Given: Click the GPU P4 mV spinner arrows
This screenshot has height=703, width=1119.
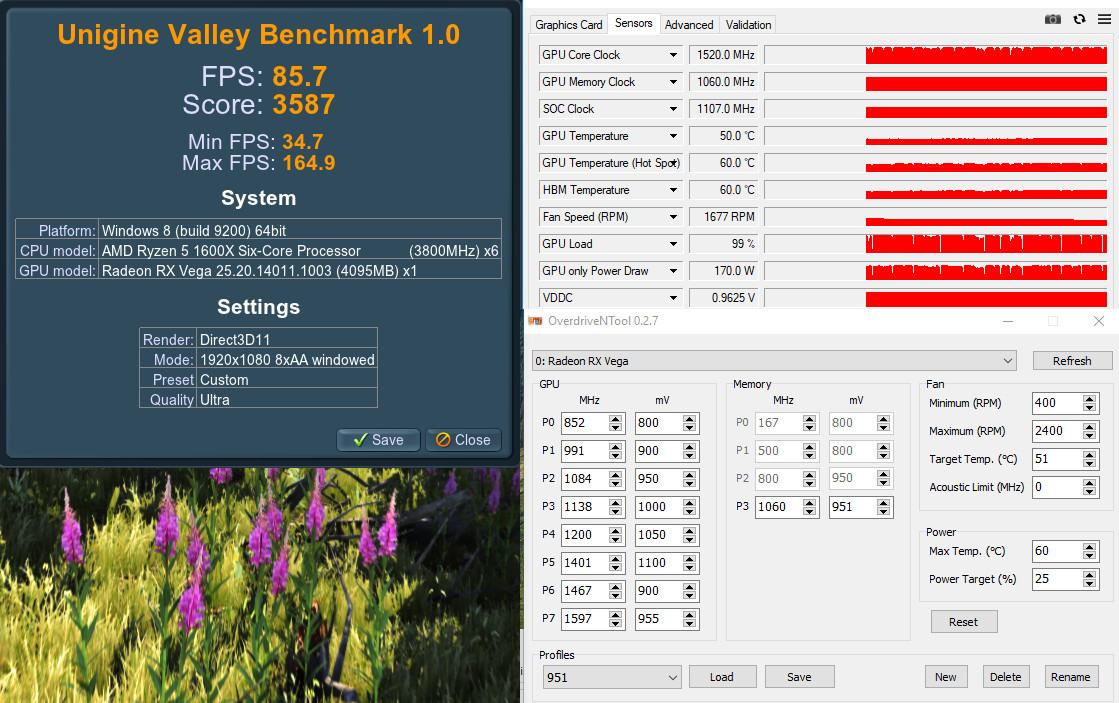Looking at the screenshot, I should pyautogui.click(x=689, y=535).
